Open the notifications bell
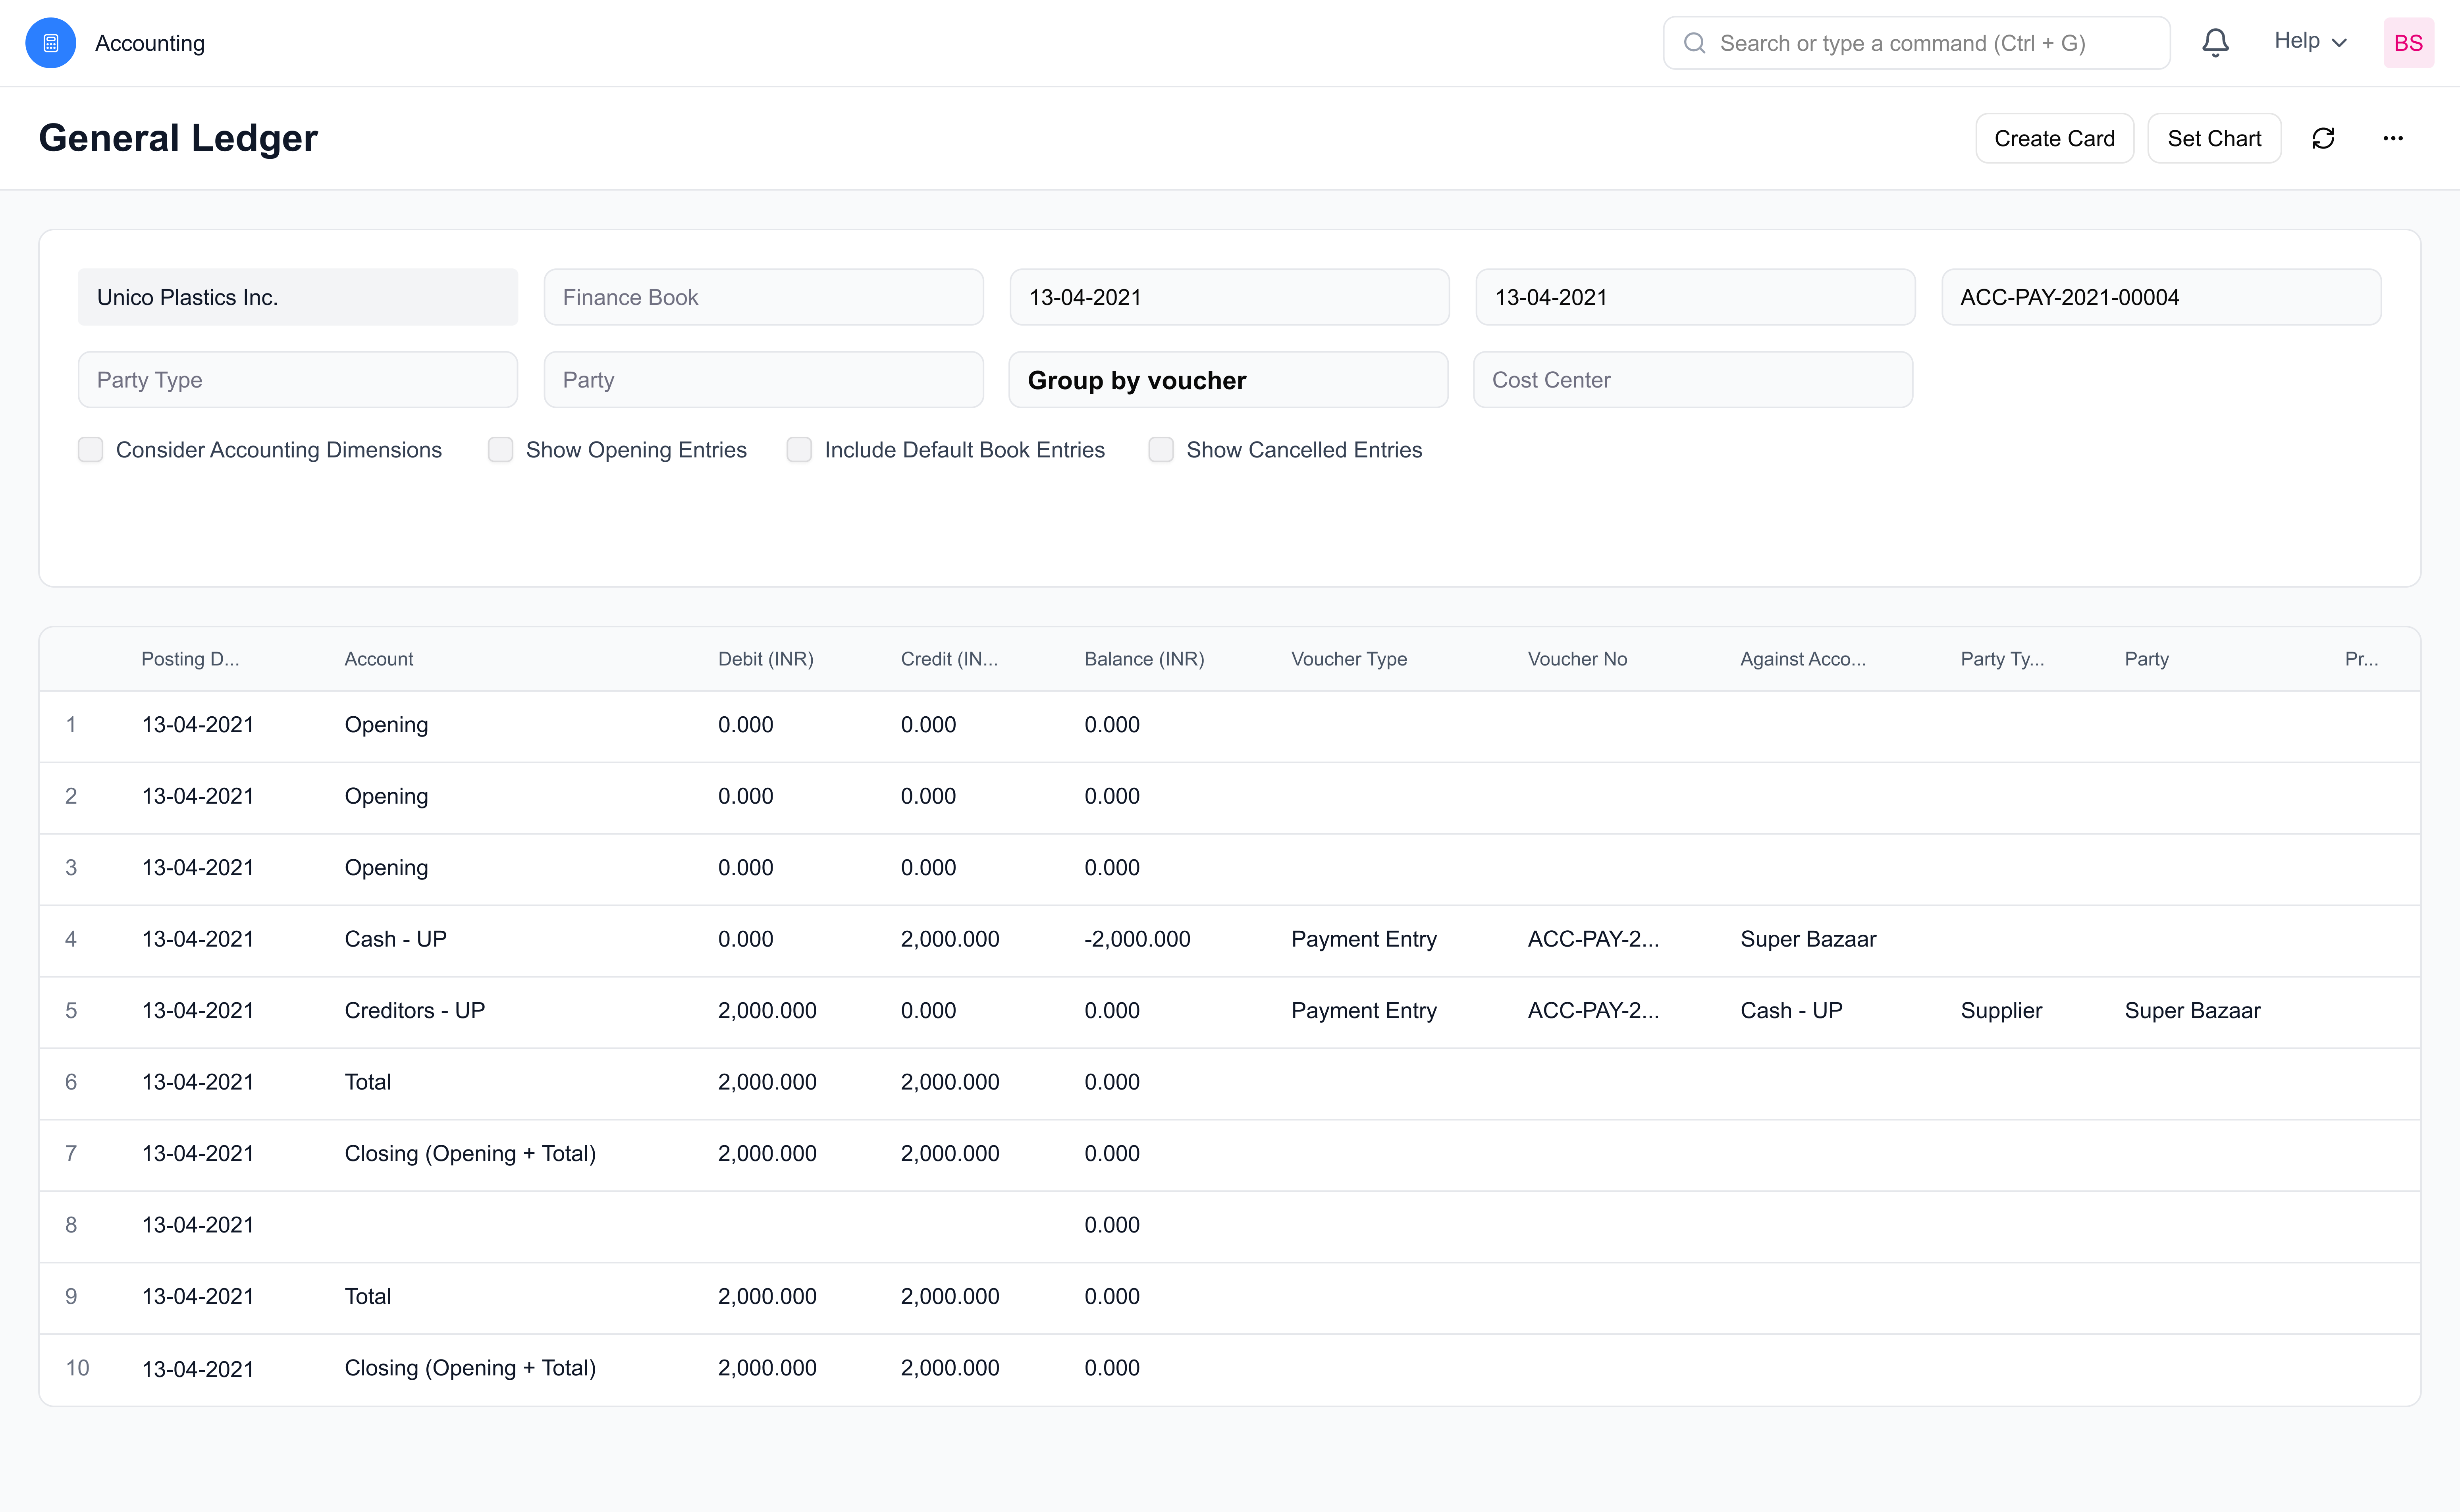The image size is (2460, 1512). pos(2215,43)
